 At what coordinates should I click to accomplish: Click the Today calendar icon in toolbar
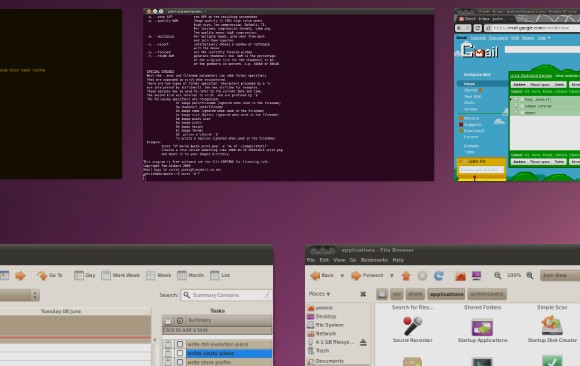click(4, 275)
